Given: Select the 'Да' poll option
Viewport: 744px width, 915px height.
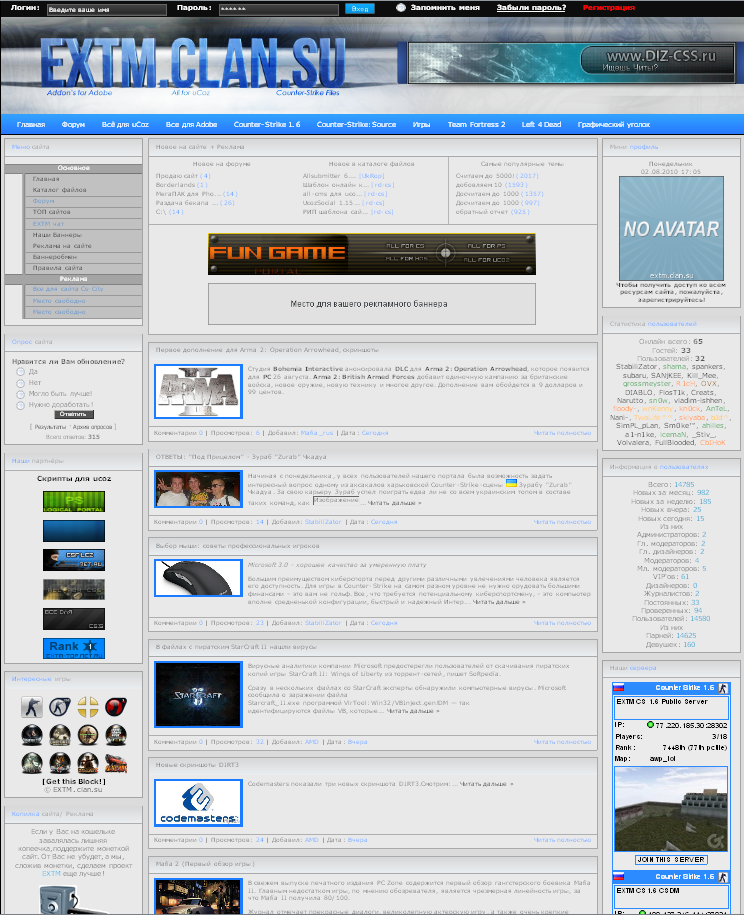Looking at the screenshot, I should pyautogui.click(x=21, y=372).
